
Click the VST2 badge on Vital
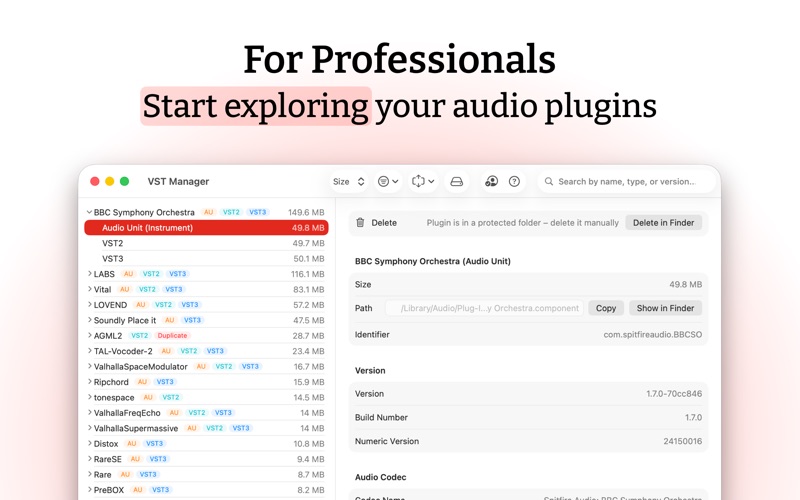tap(147, 289)
